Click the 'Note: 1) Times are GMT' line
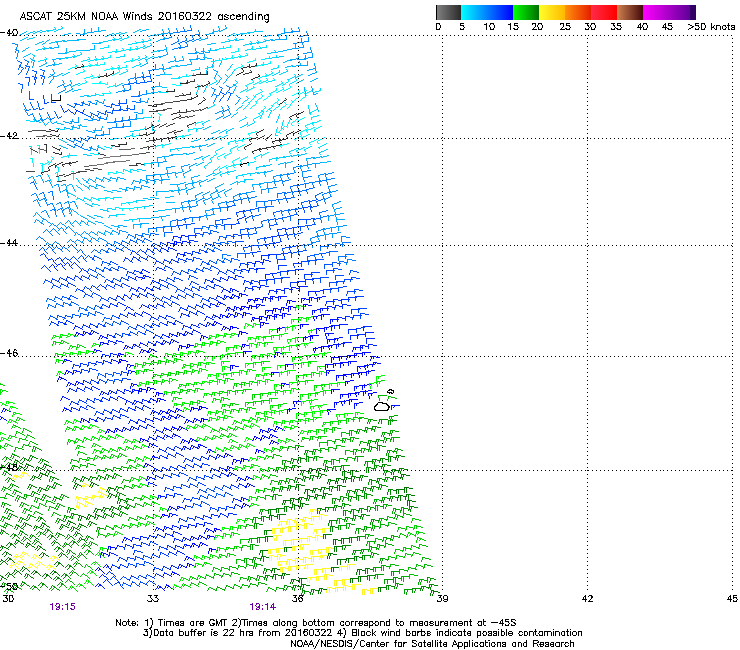 (x=315, y=623)
